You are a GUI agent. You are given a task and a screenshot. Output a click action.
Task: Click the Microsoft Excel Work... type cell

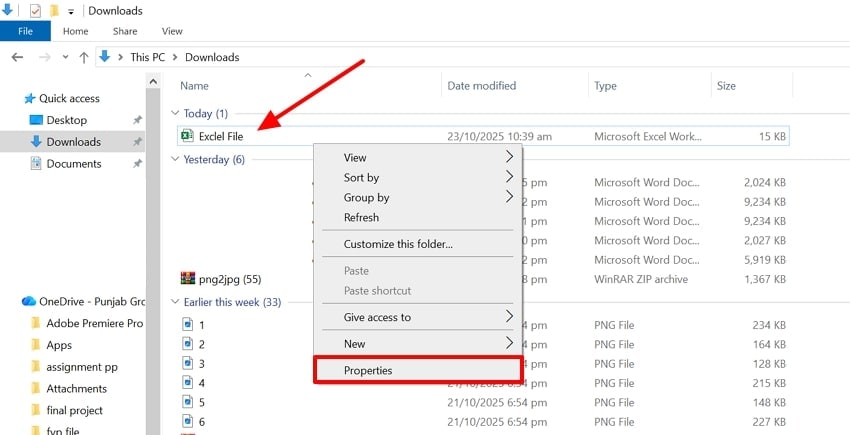[x=647, y=137]
